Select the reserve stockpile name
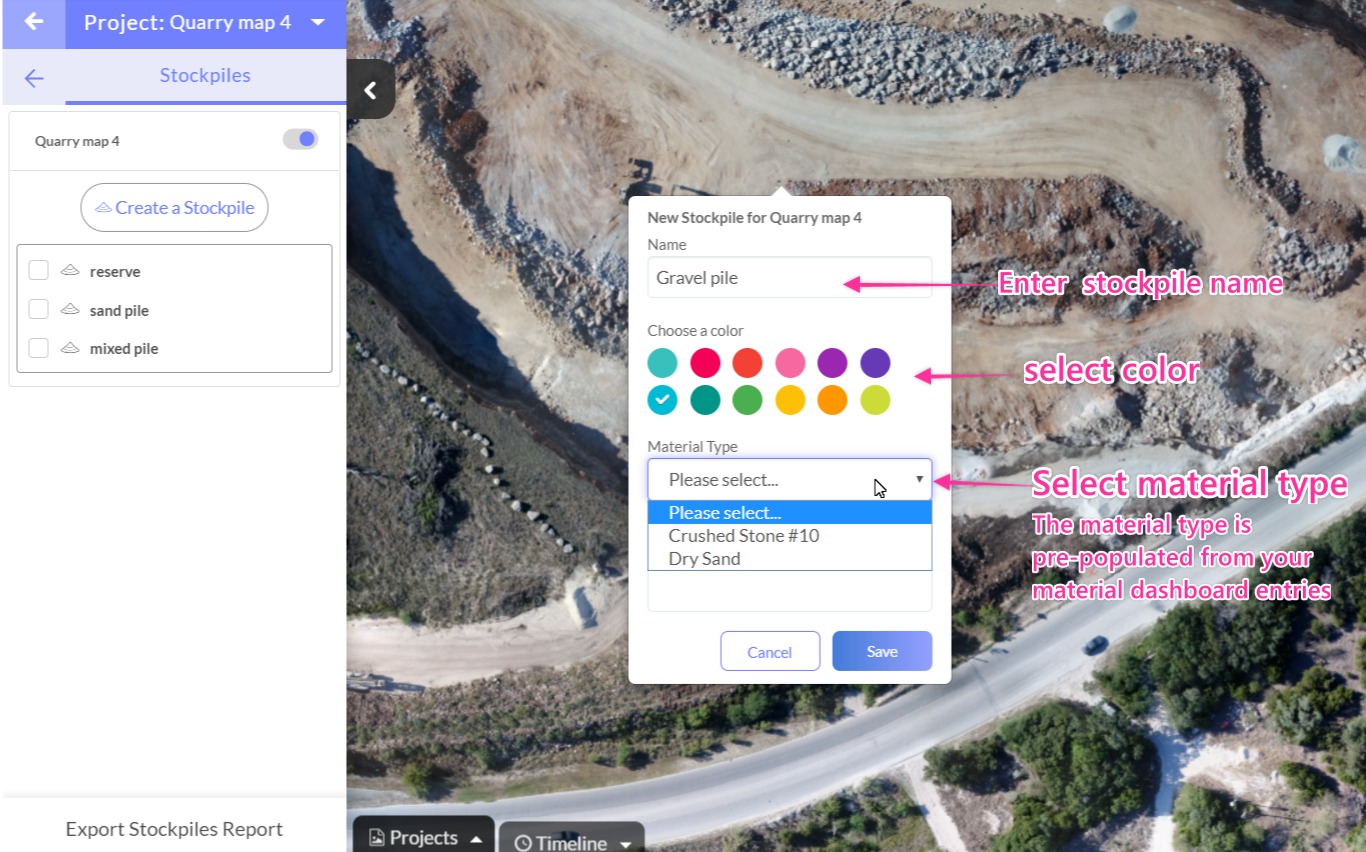This screenshot has width=1366, height=852. [115, 272]
